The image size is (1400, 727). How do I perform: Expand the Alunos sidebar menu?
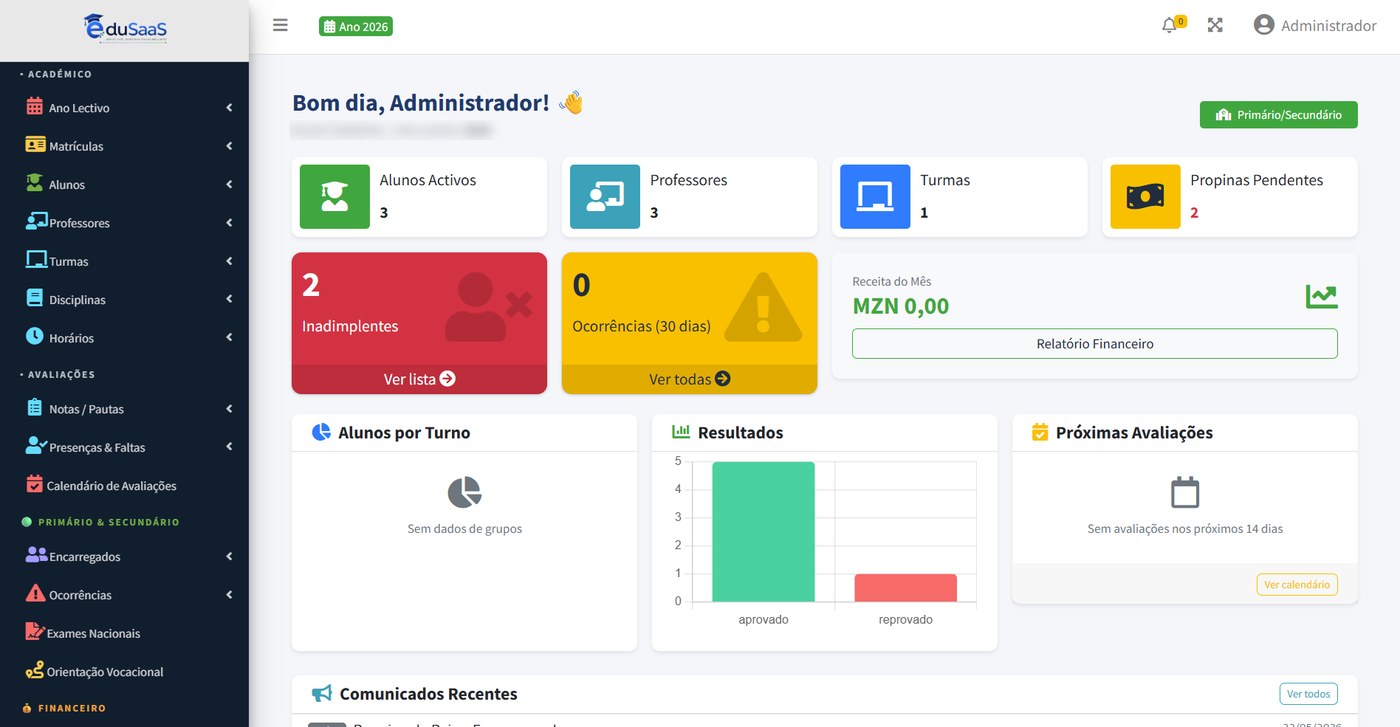point(124,184)
